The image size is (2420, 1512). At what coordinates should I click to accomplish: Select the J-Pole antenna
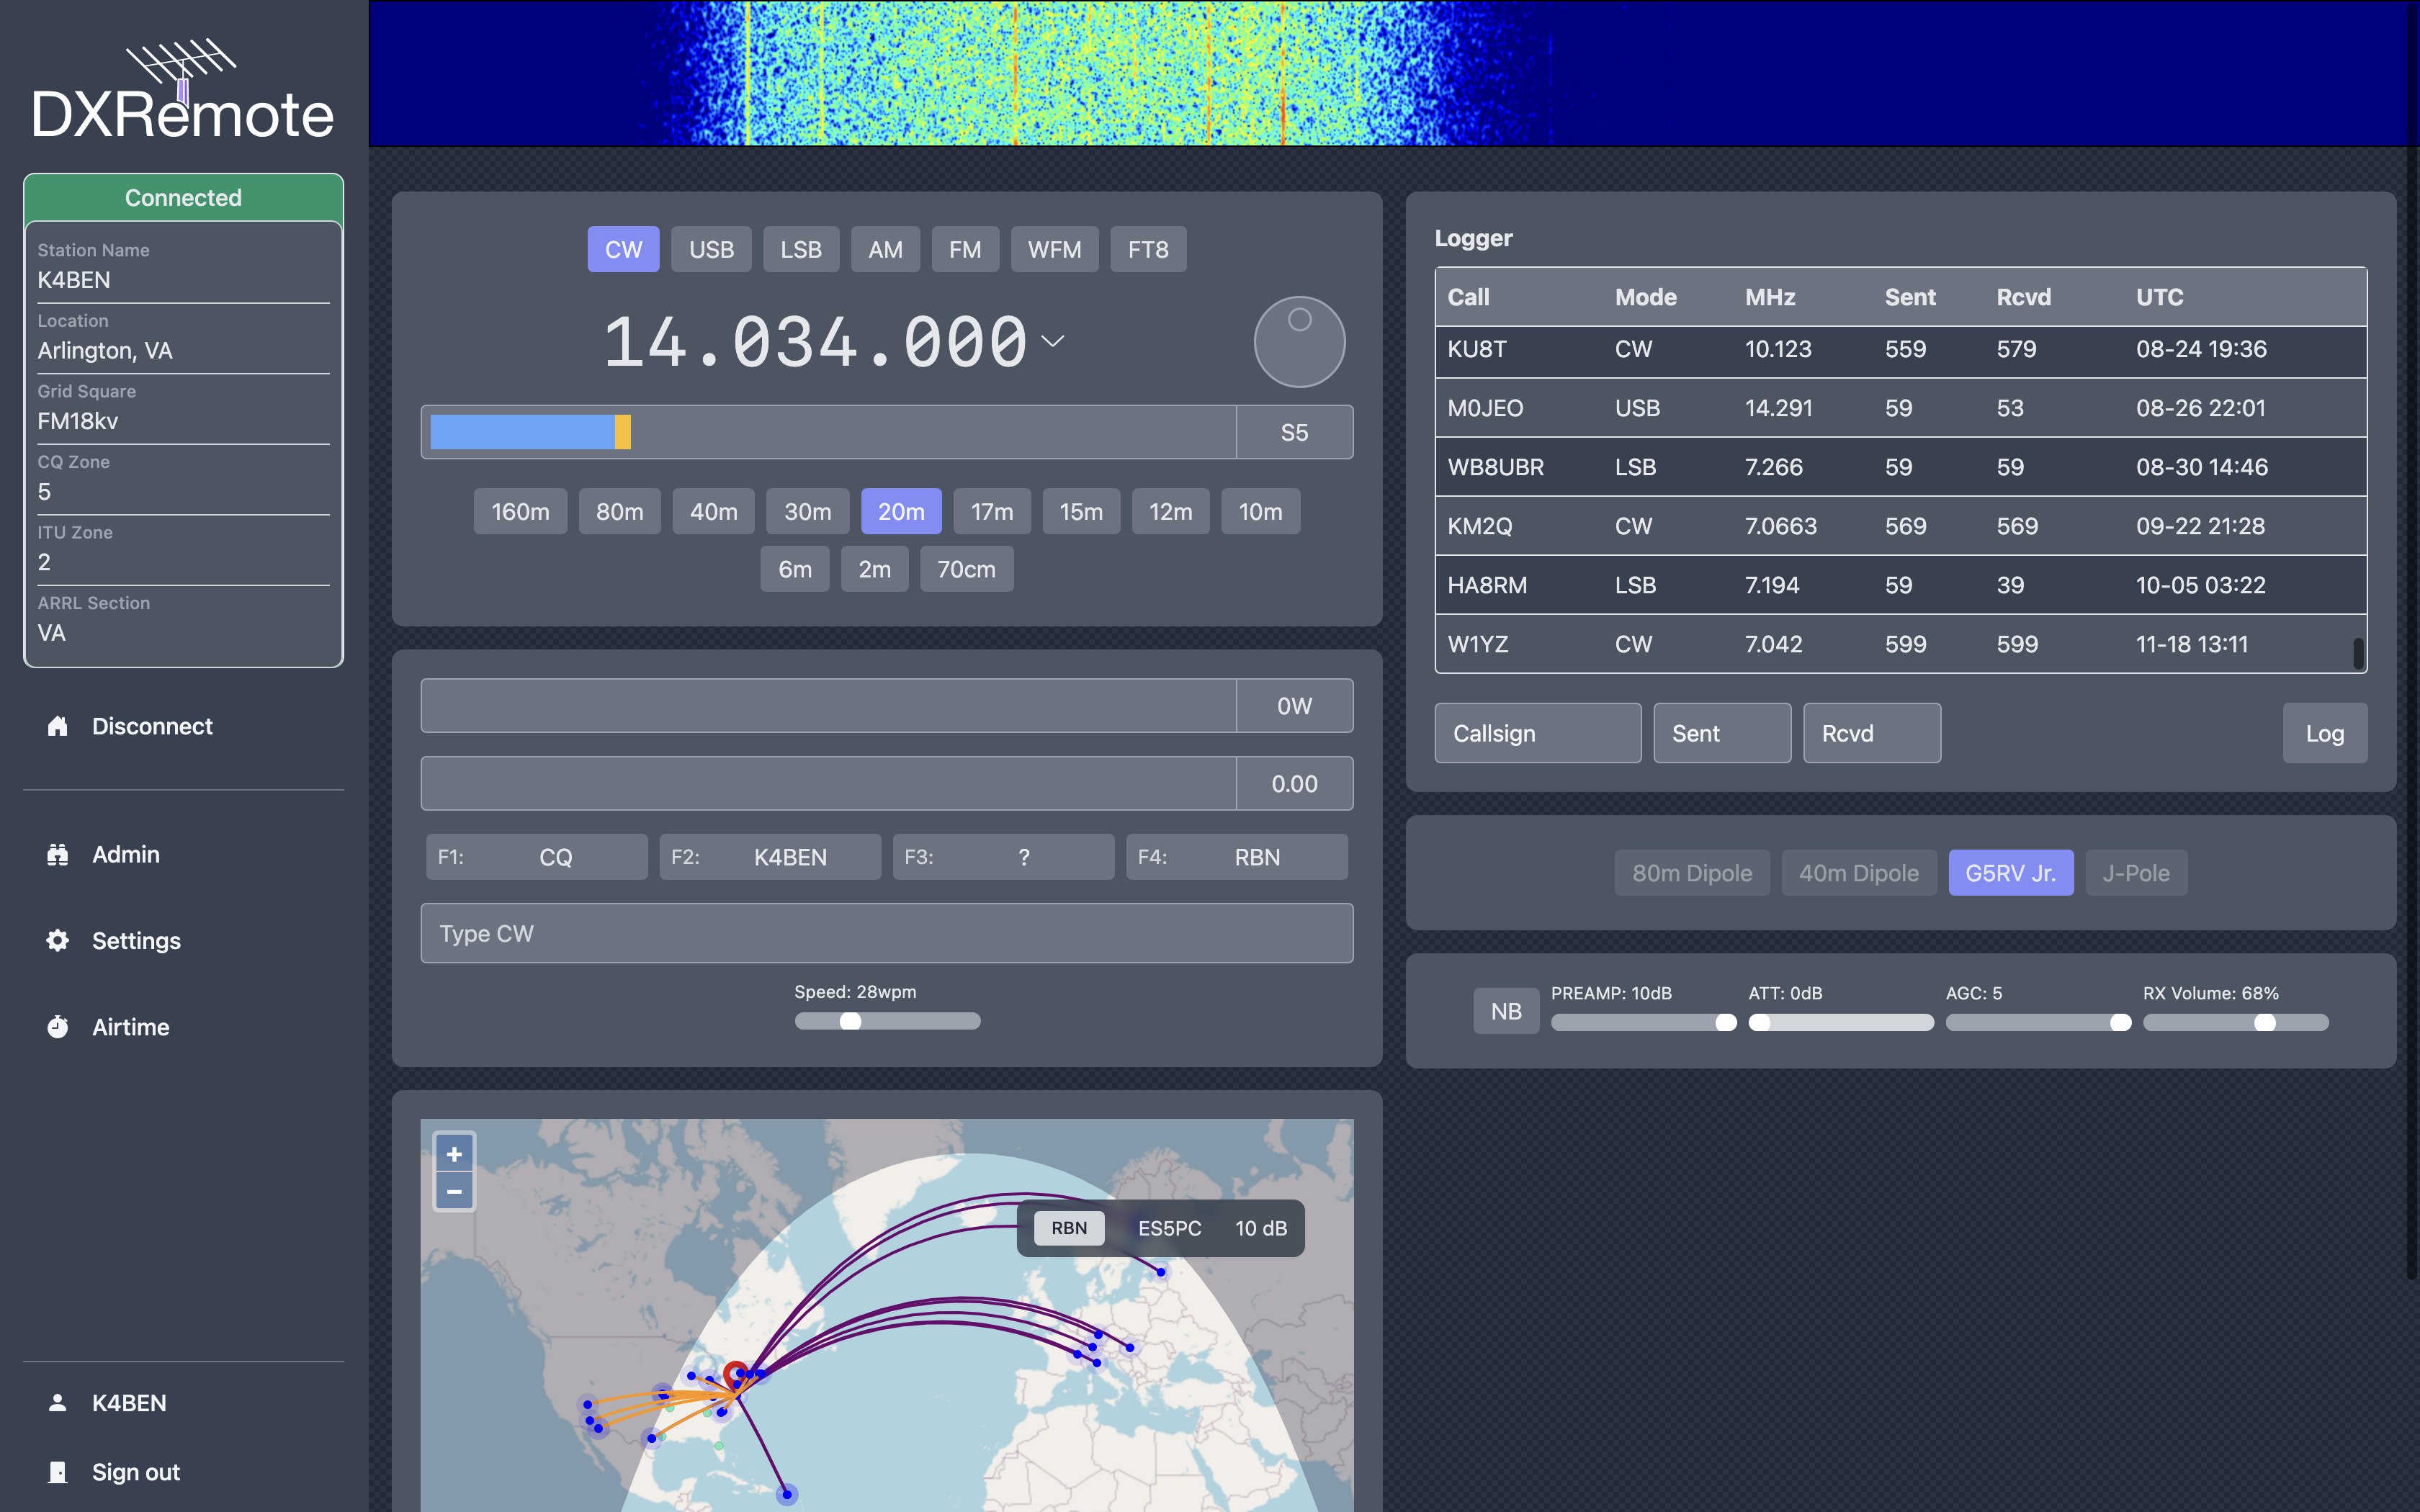(2135, 873)
